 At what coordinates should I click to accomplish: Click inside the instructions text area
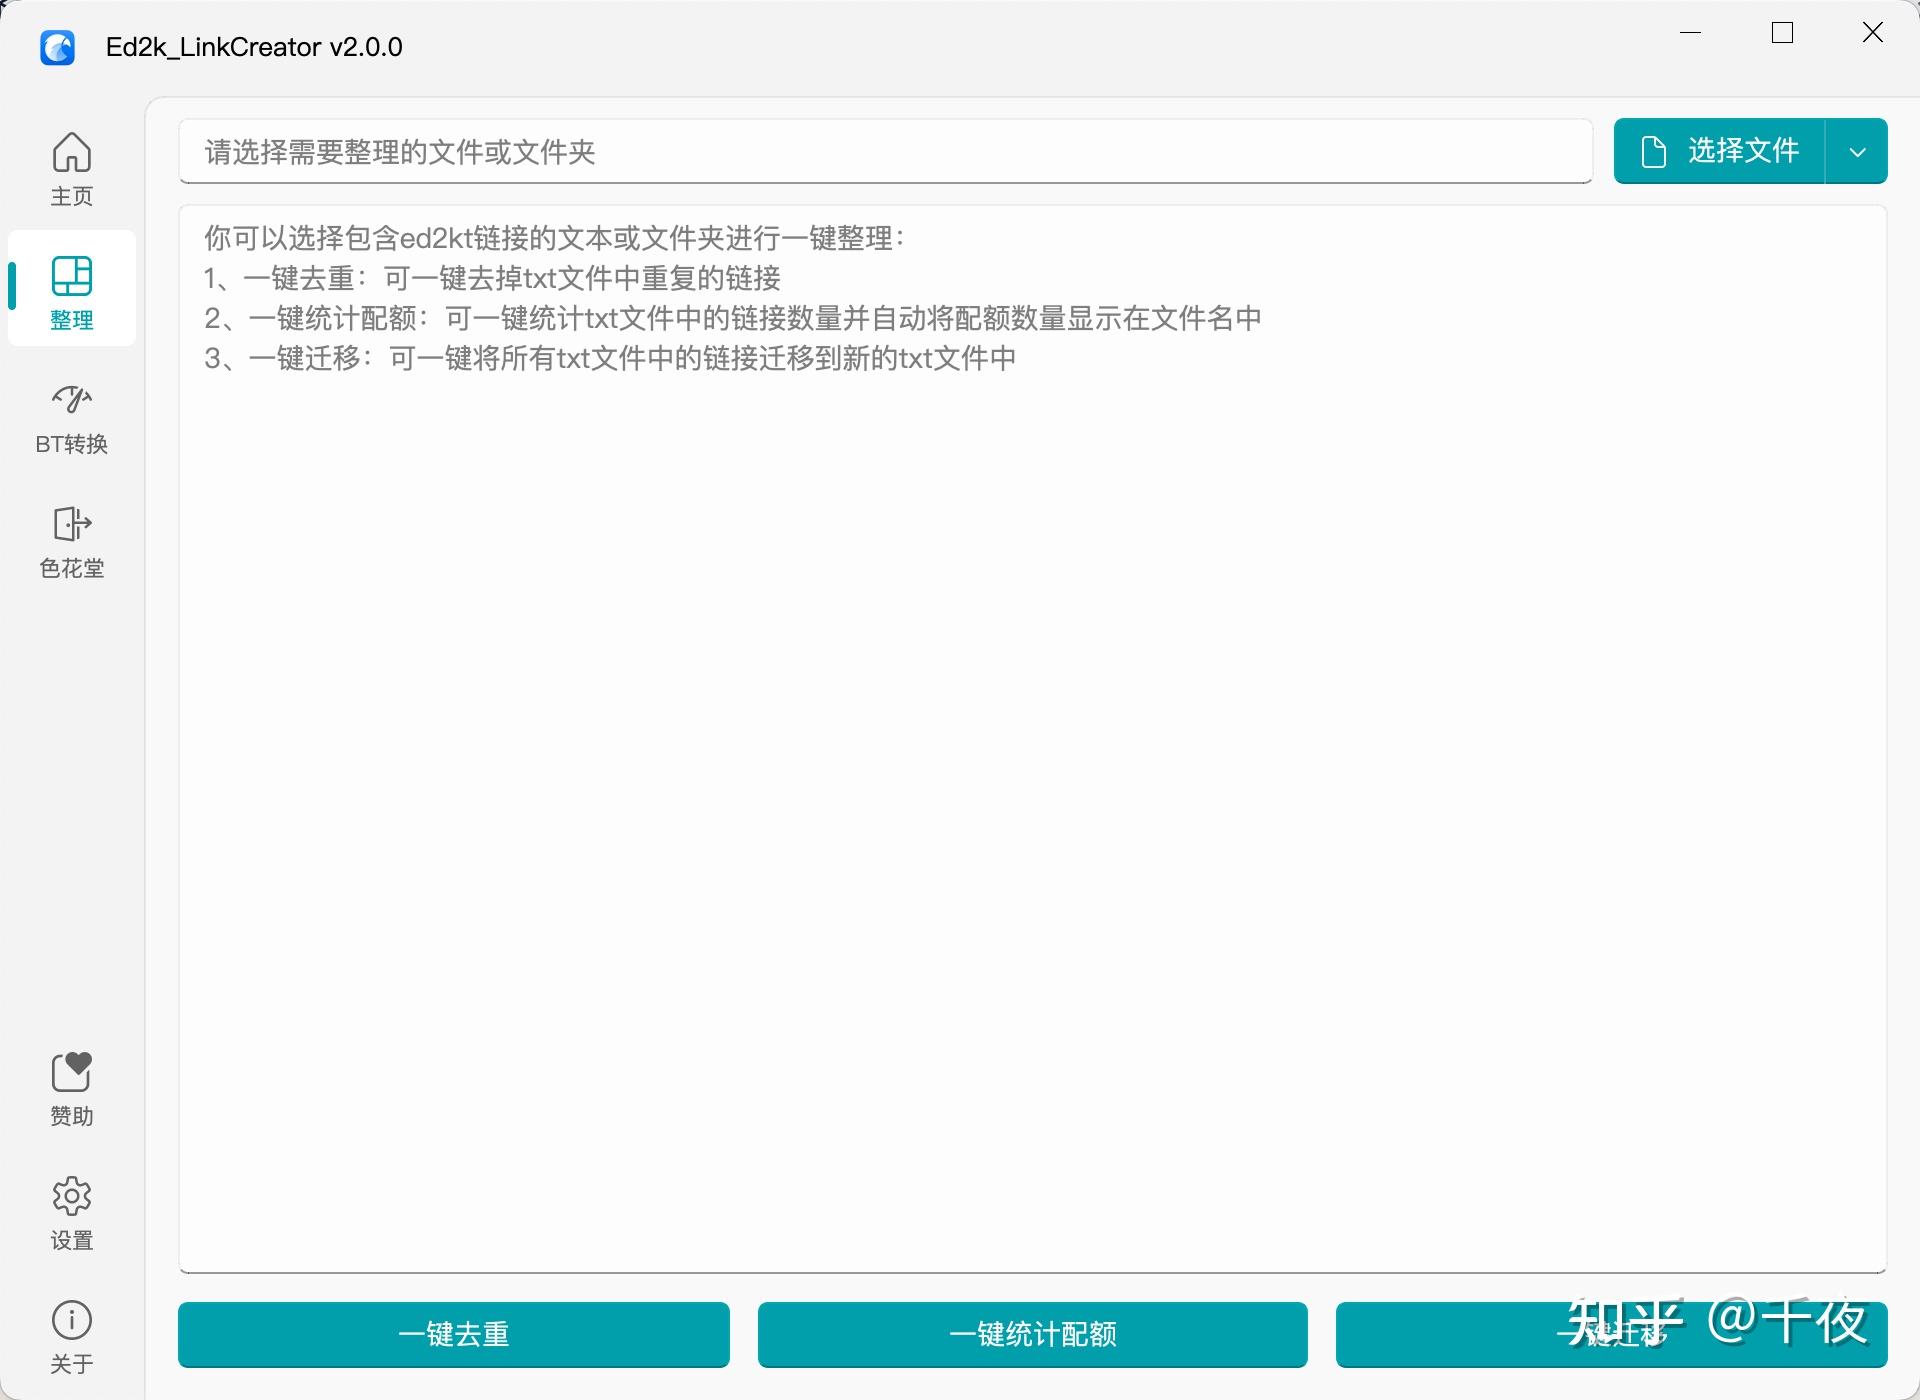[1033, 740]
